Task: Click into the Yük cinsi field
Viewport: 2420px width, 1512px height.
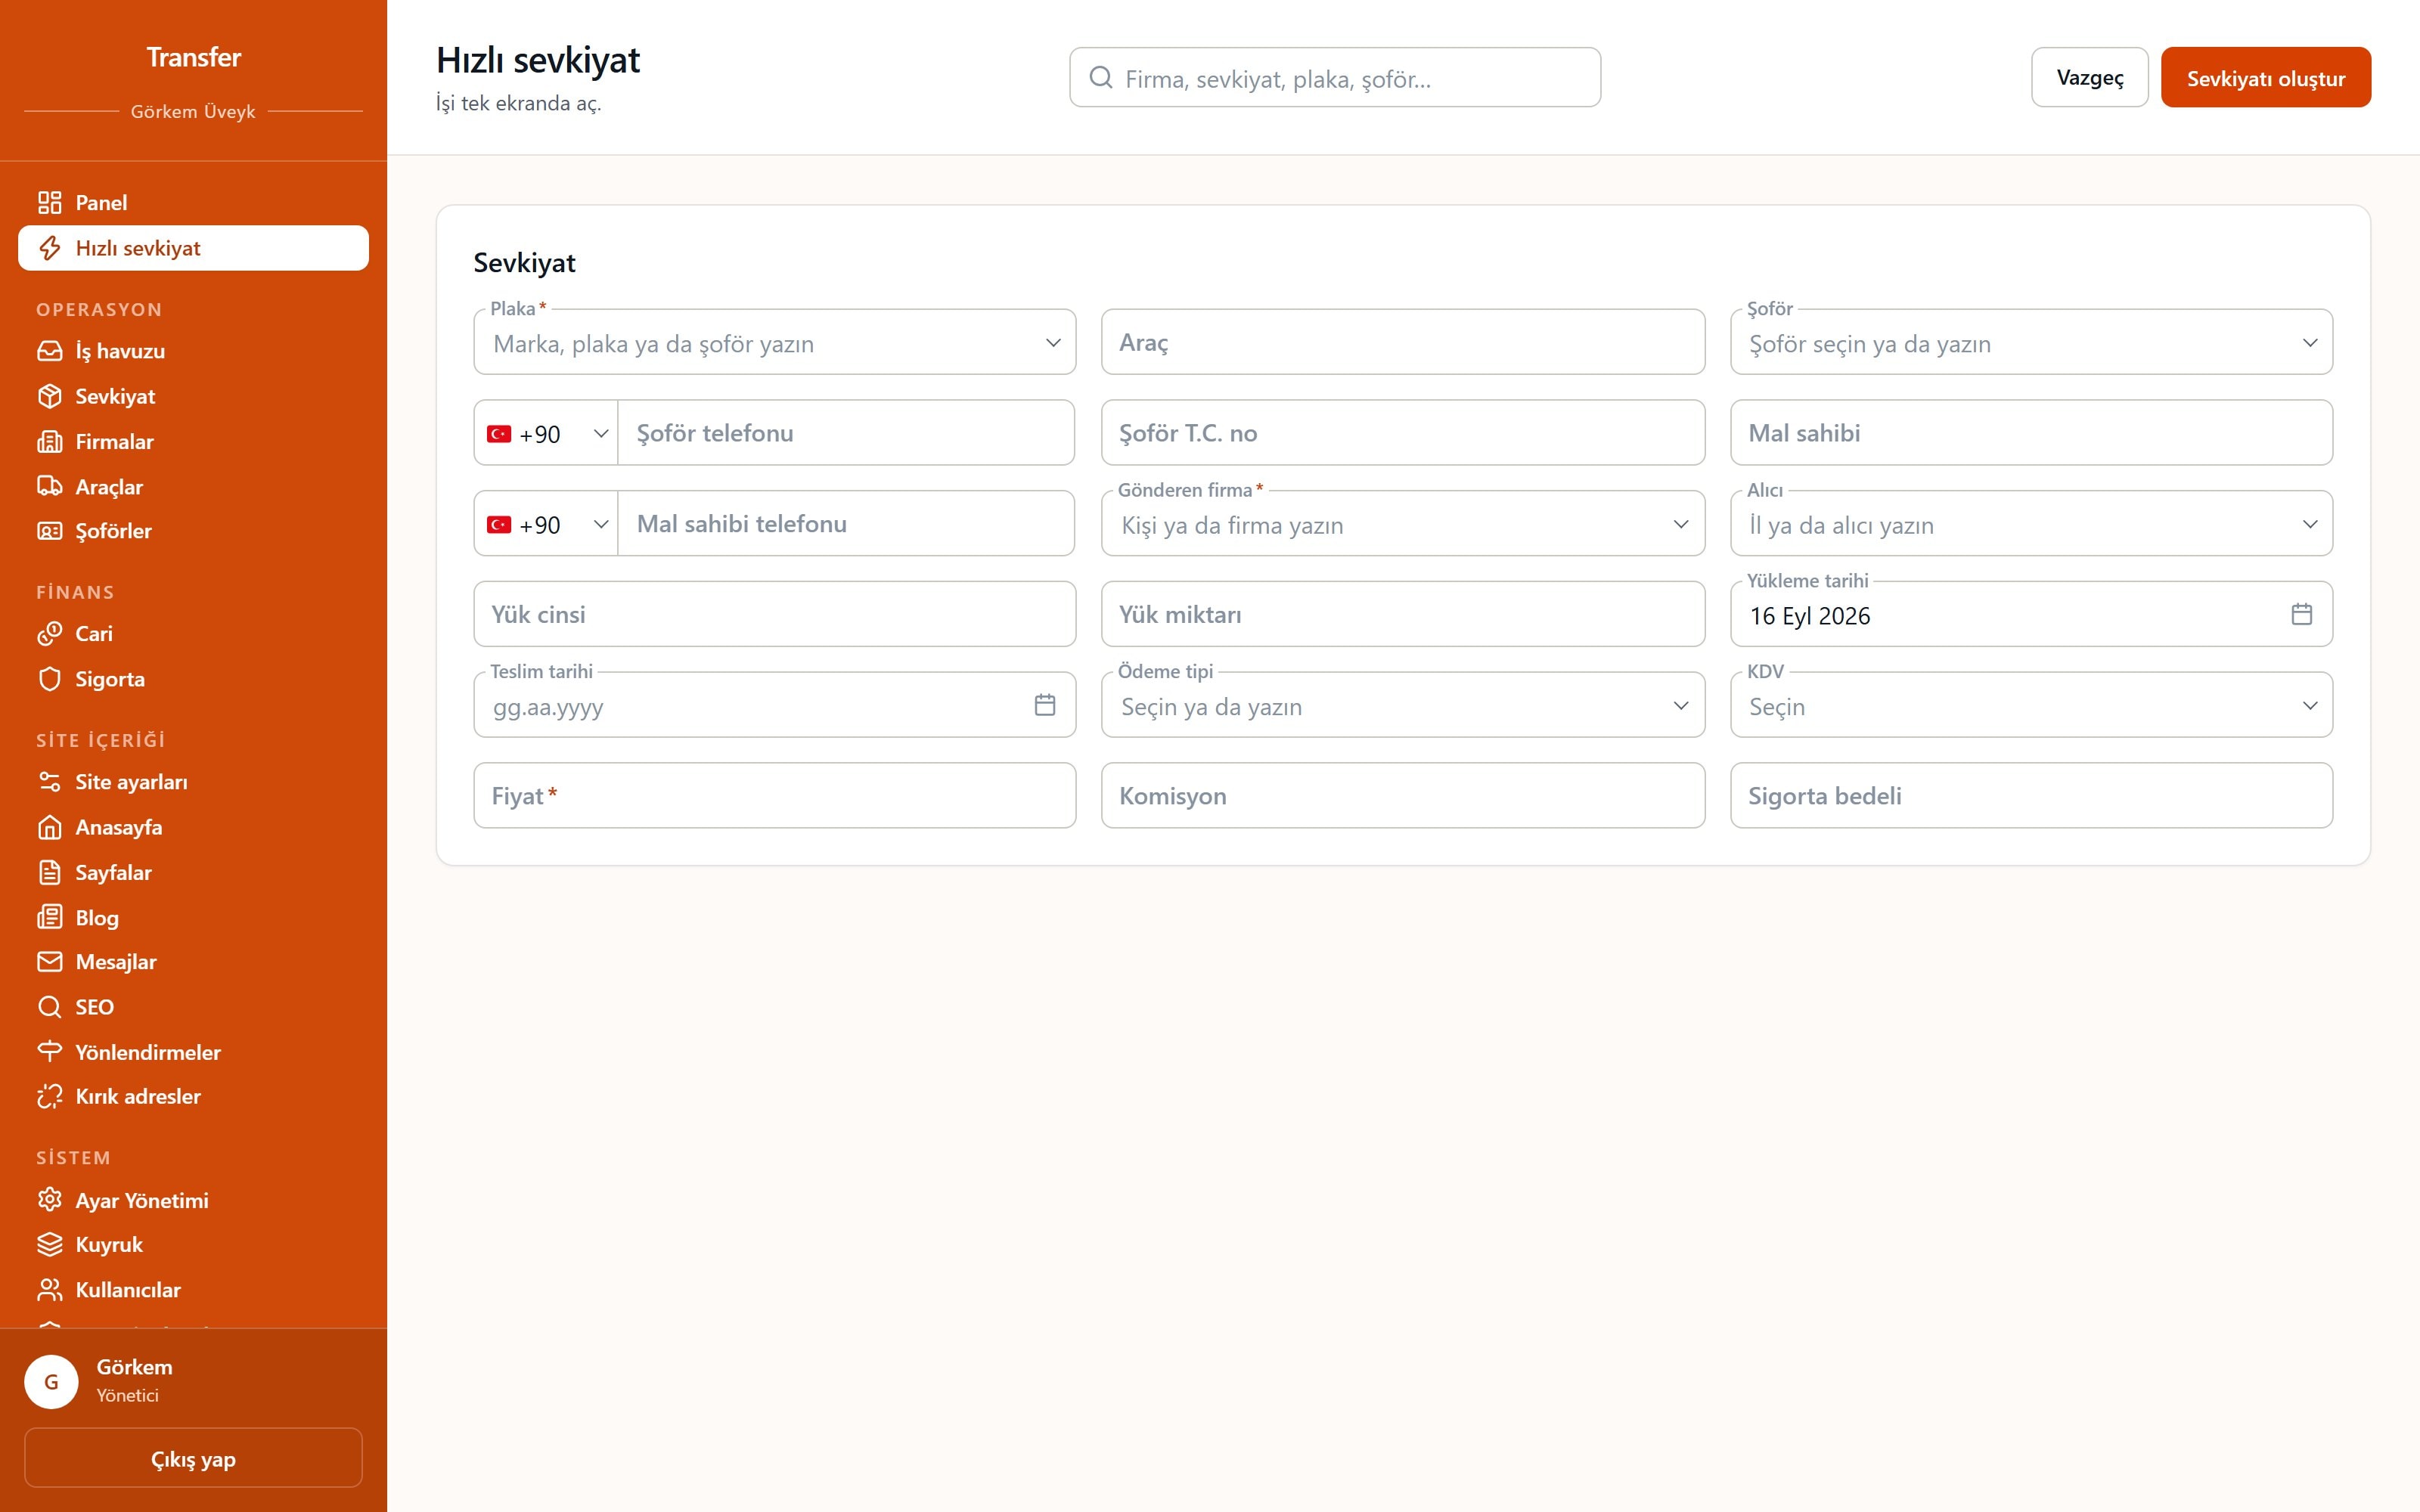Action: [x=775, y=614]
